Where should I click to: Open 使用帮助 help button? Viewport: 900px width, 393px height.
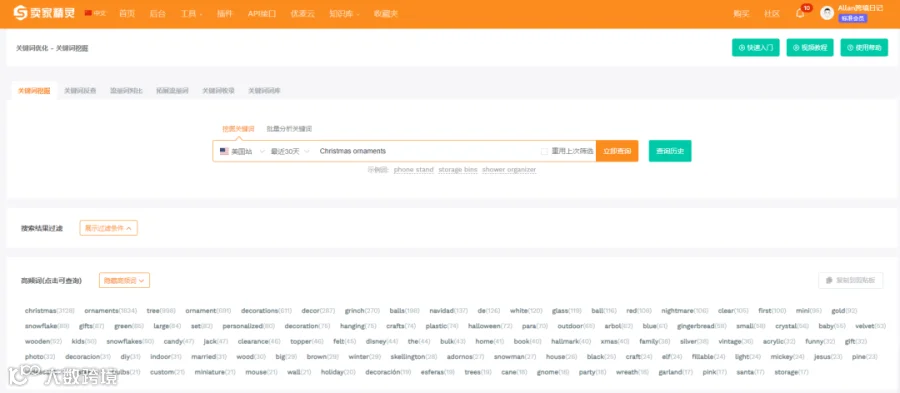(x=864, y=48)
